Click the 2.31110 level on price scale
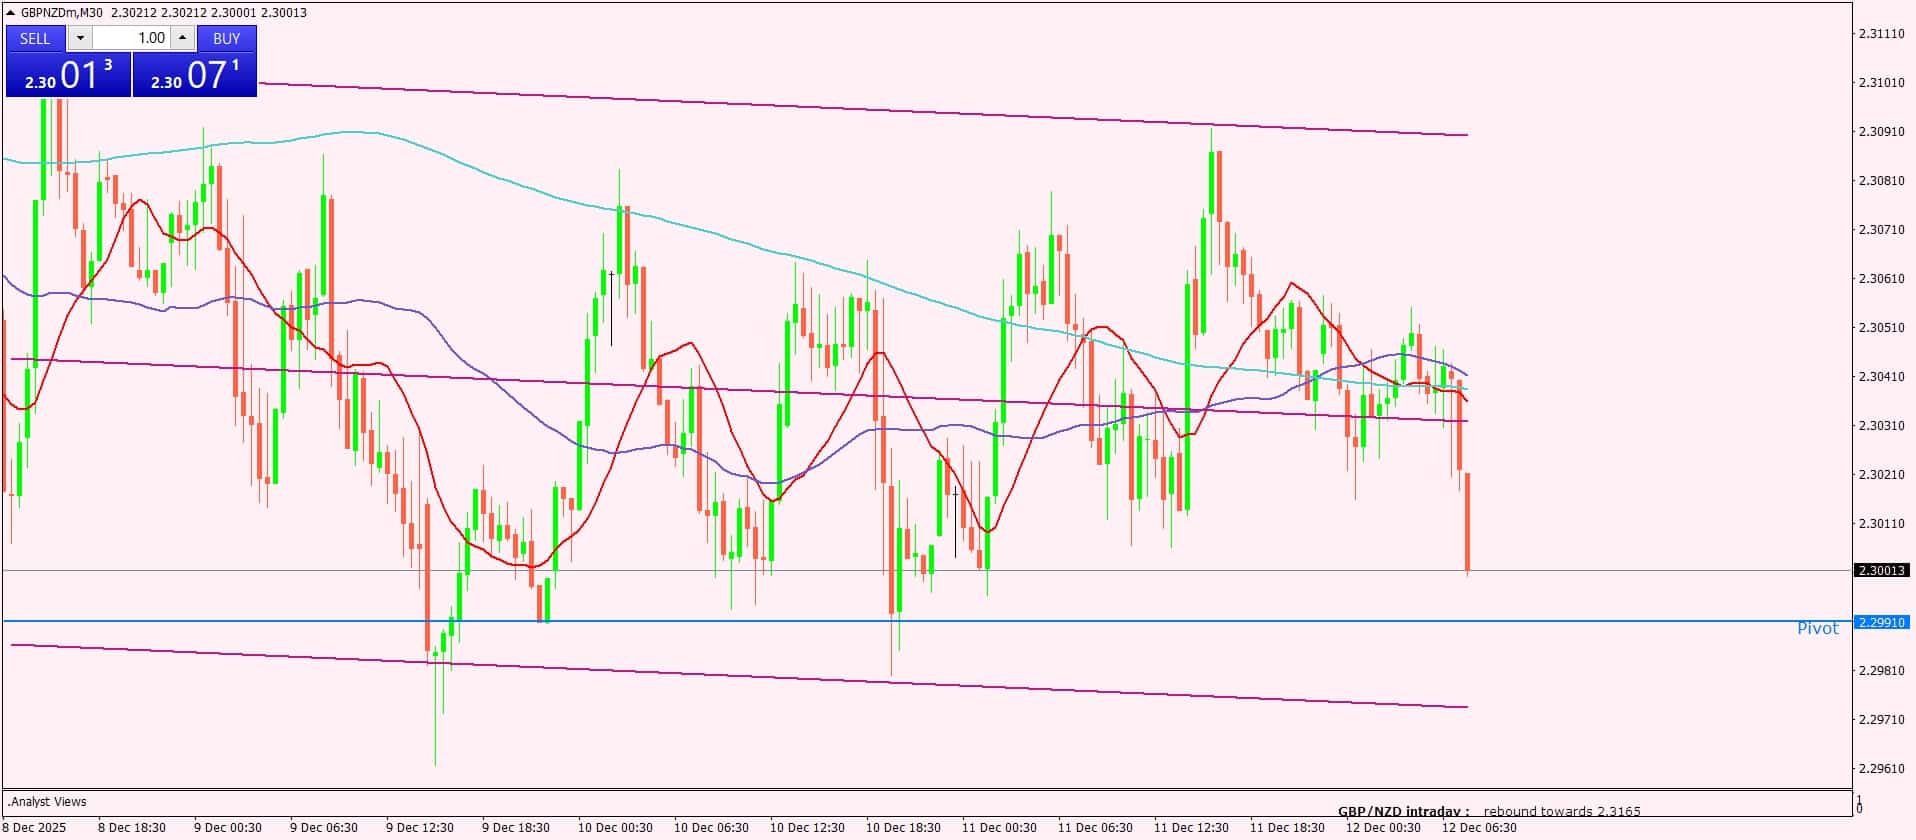This screenshot has height=840, width=1916. point(1880,34)
